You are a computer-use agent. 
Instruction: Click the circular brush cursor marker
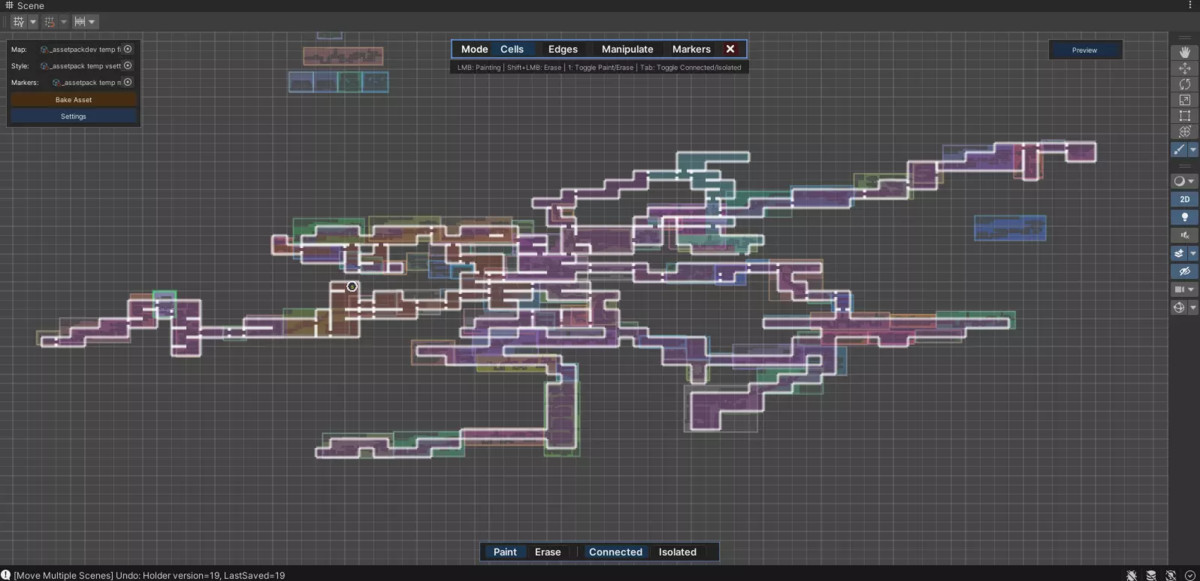click(x=352, y=287)
